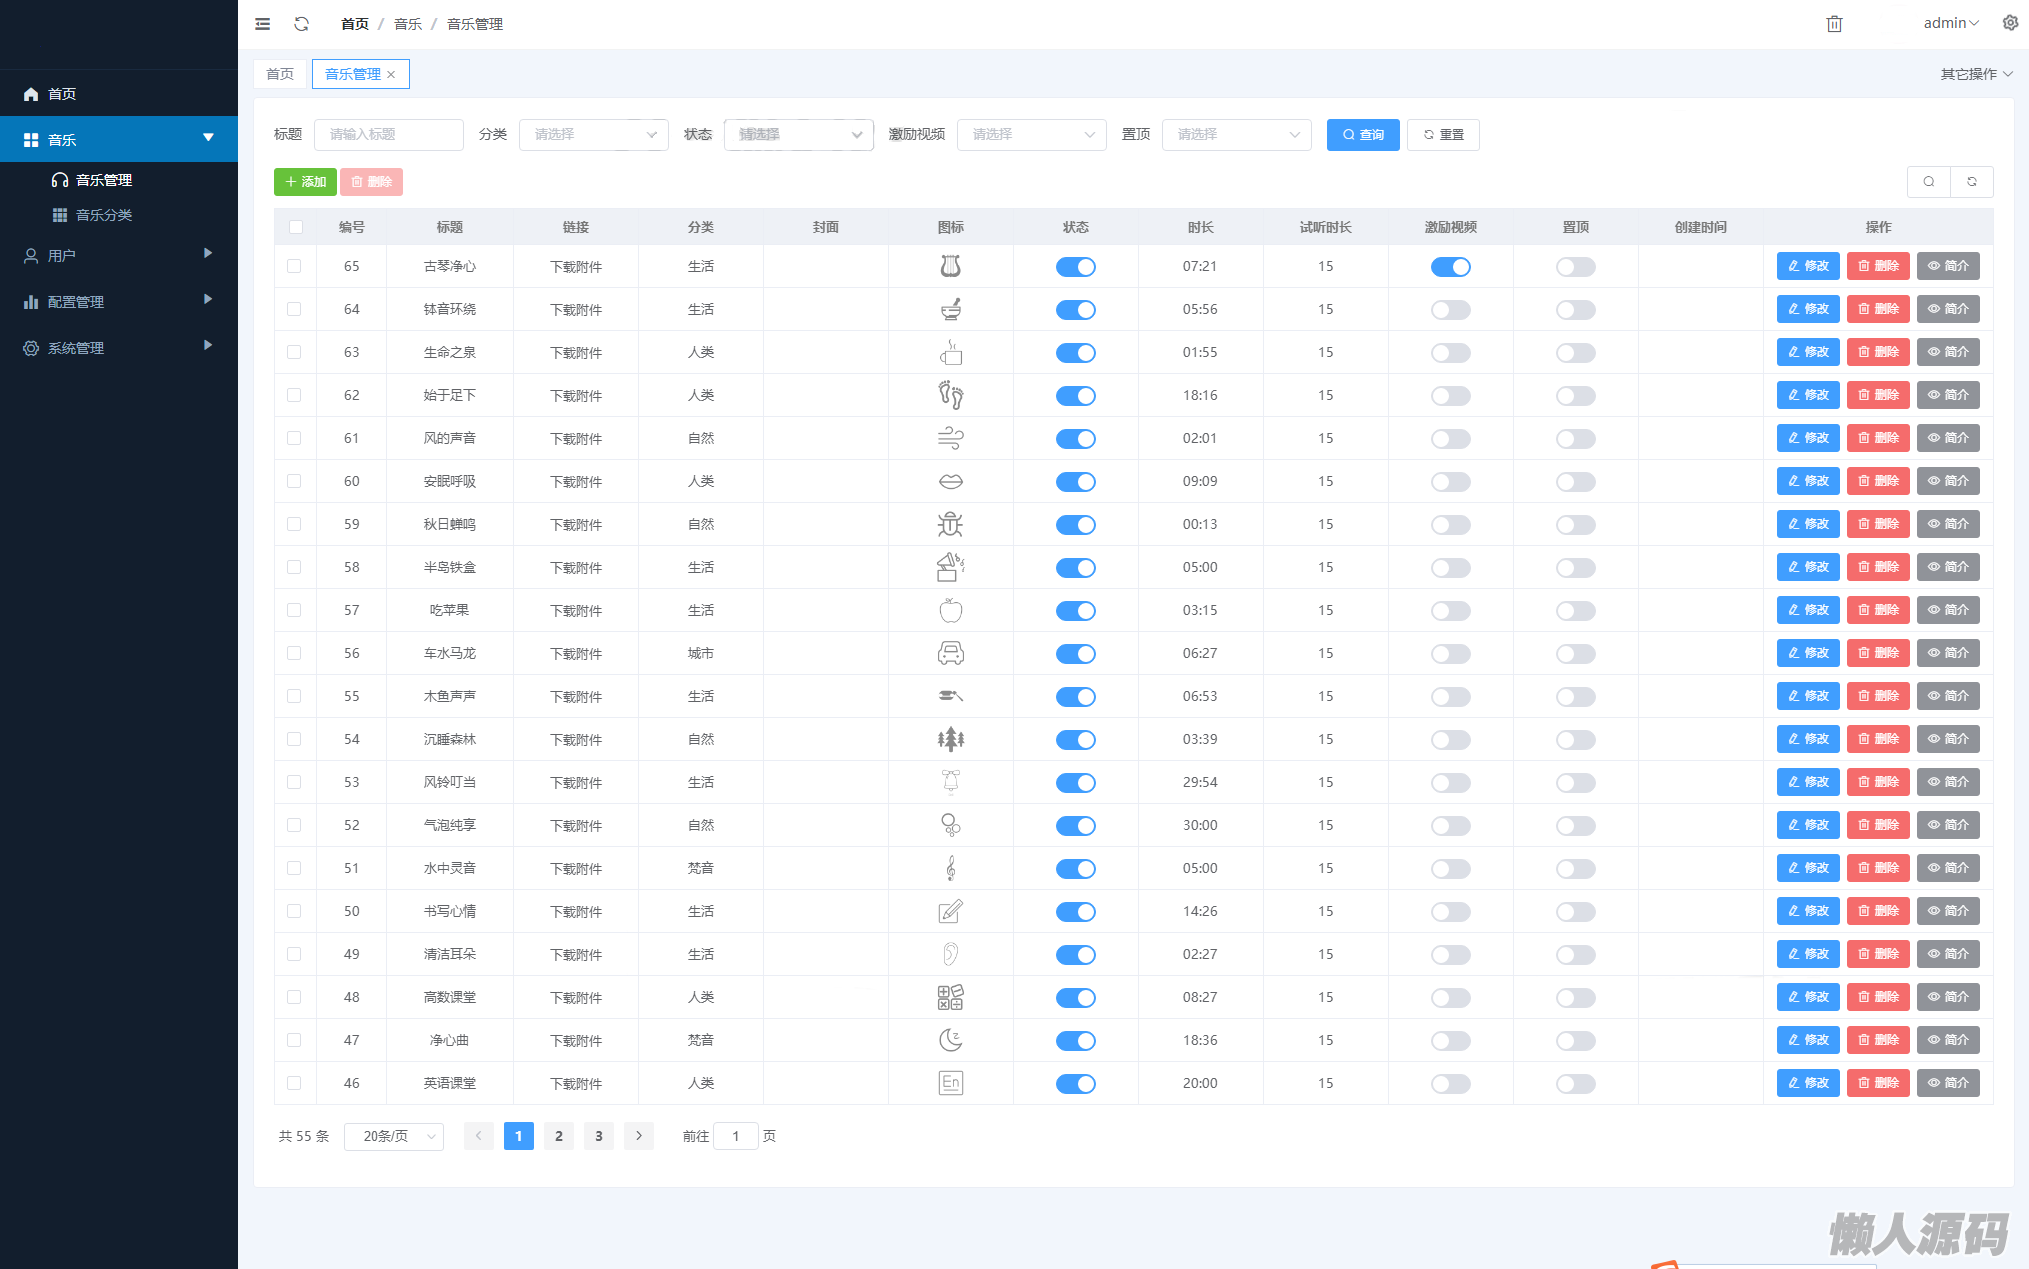The height and width of the screenshot is (1269, 2029).
Task: Open the 分类 filter dropdown
Action: (x=593, y=135)
